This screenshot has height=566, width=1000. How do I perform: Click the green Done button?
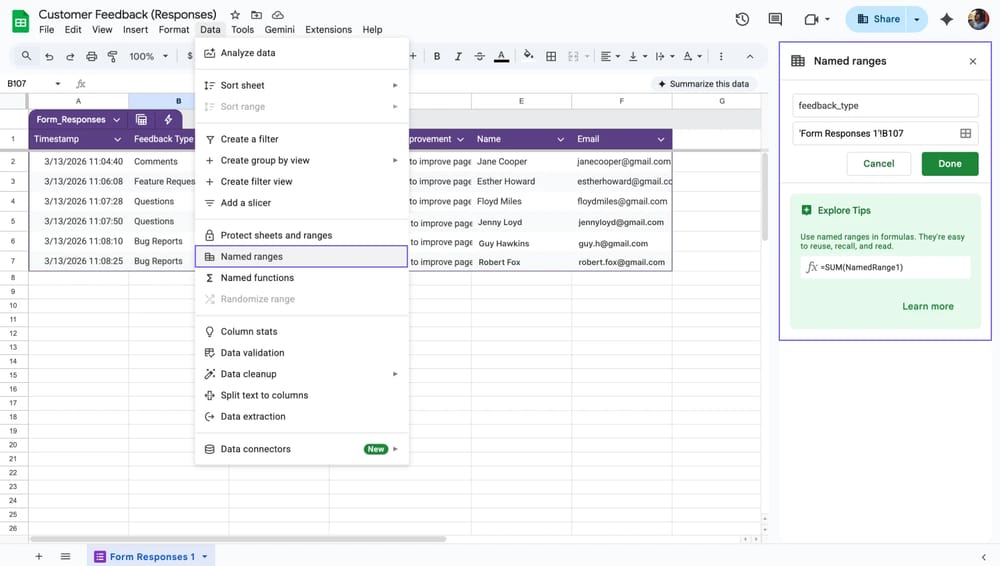click(x=949, y=164)
